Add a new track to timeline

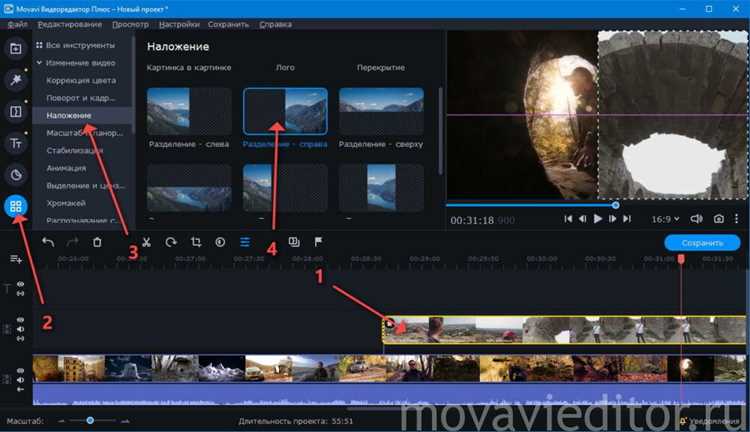16,259
